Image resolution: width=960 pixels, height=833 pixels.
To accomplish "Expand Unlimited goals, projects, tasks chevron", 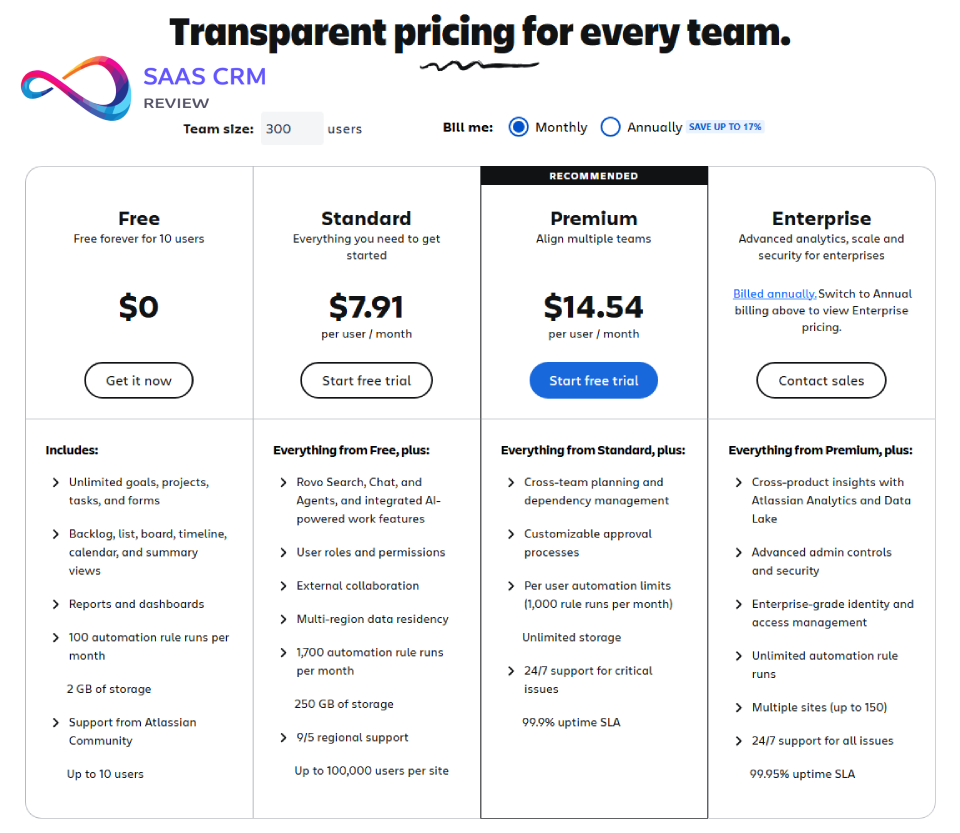I will point(56,483).
